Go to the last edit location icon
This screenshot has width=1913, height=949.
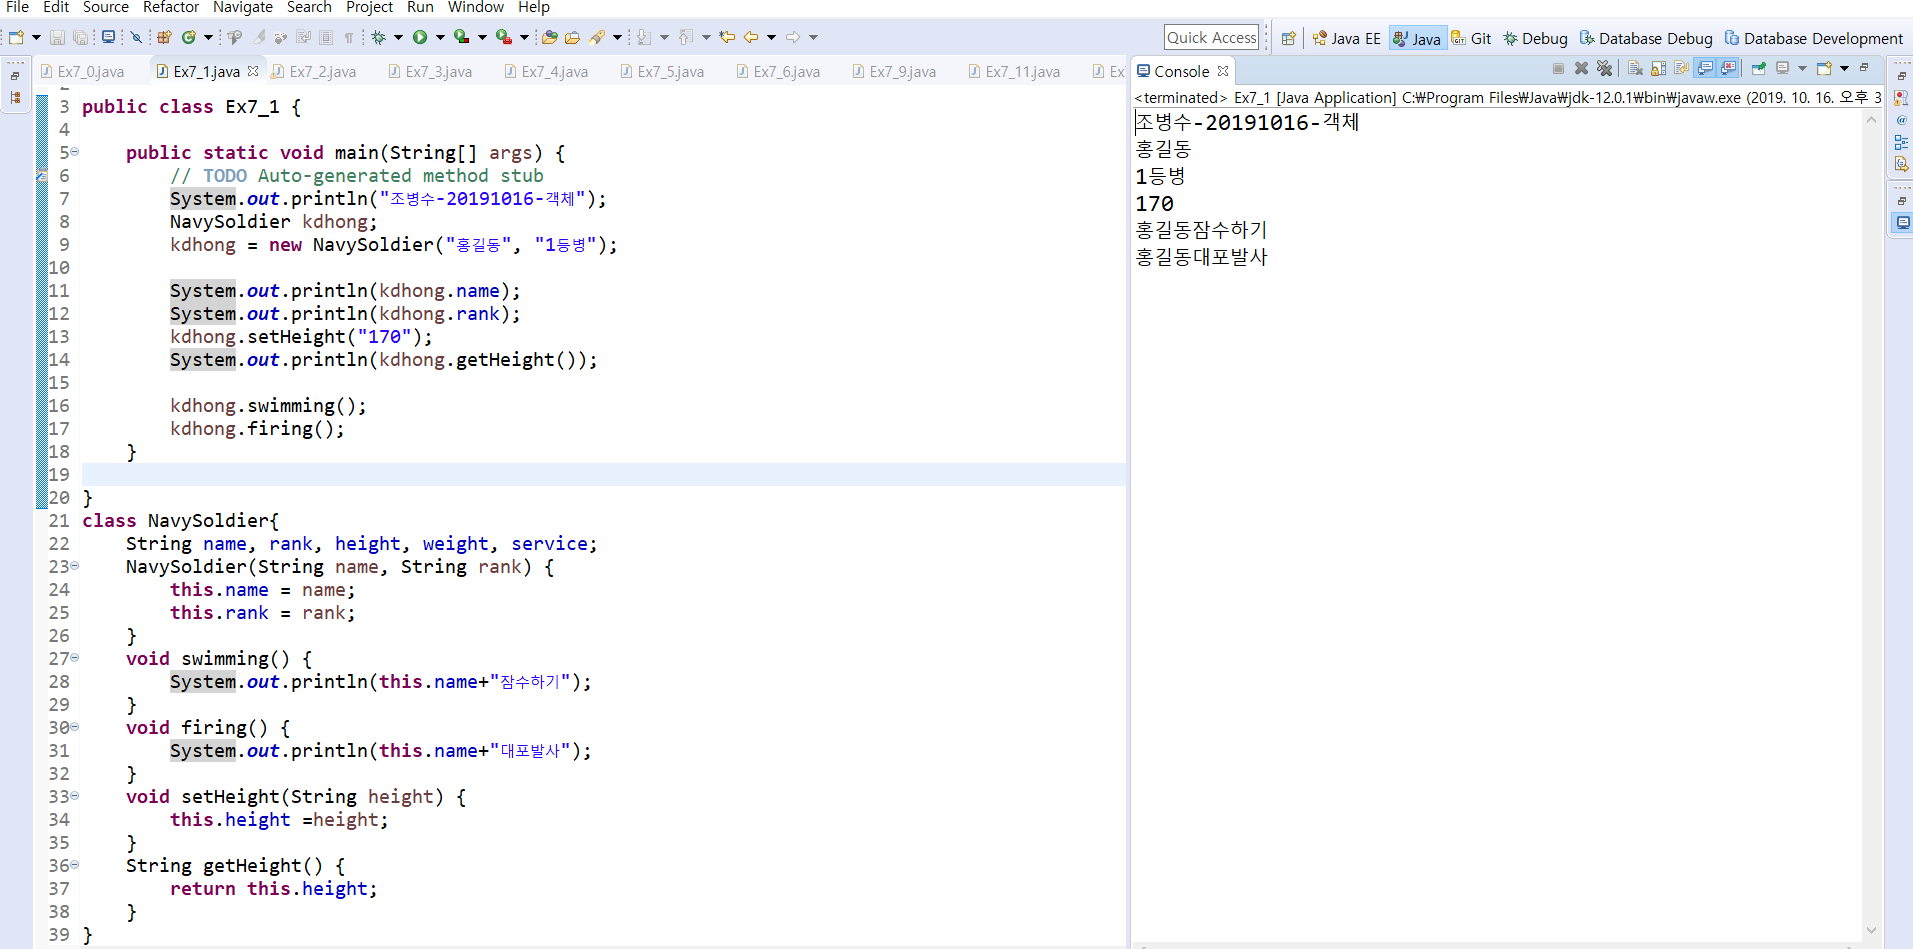[727, 37]
